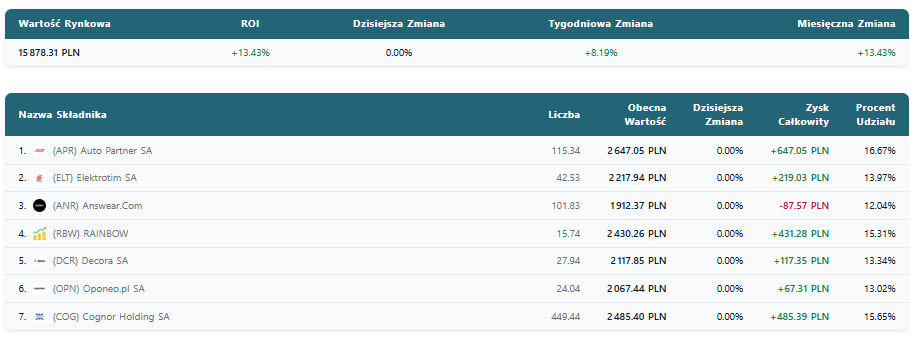Click the 16.67% portfolio share
Image resolution: width=911 pixels, height=362 pixels.
(x=880, y=150)
